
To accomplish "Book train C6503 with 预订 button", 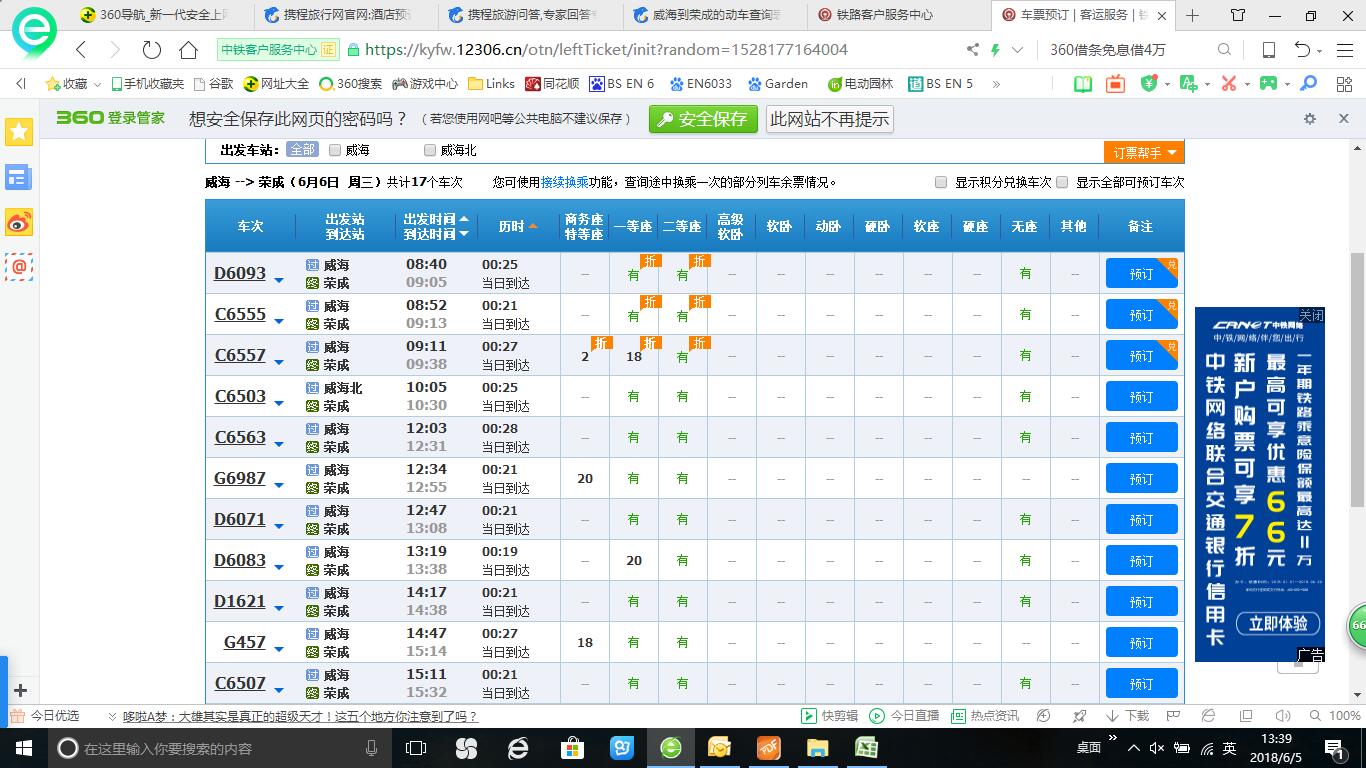I will point(1141,397).
